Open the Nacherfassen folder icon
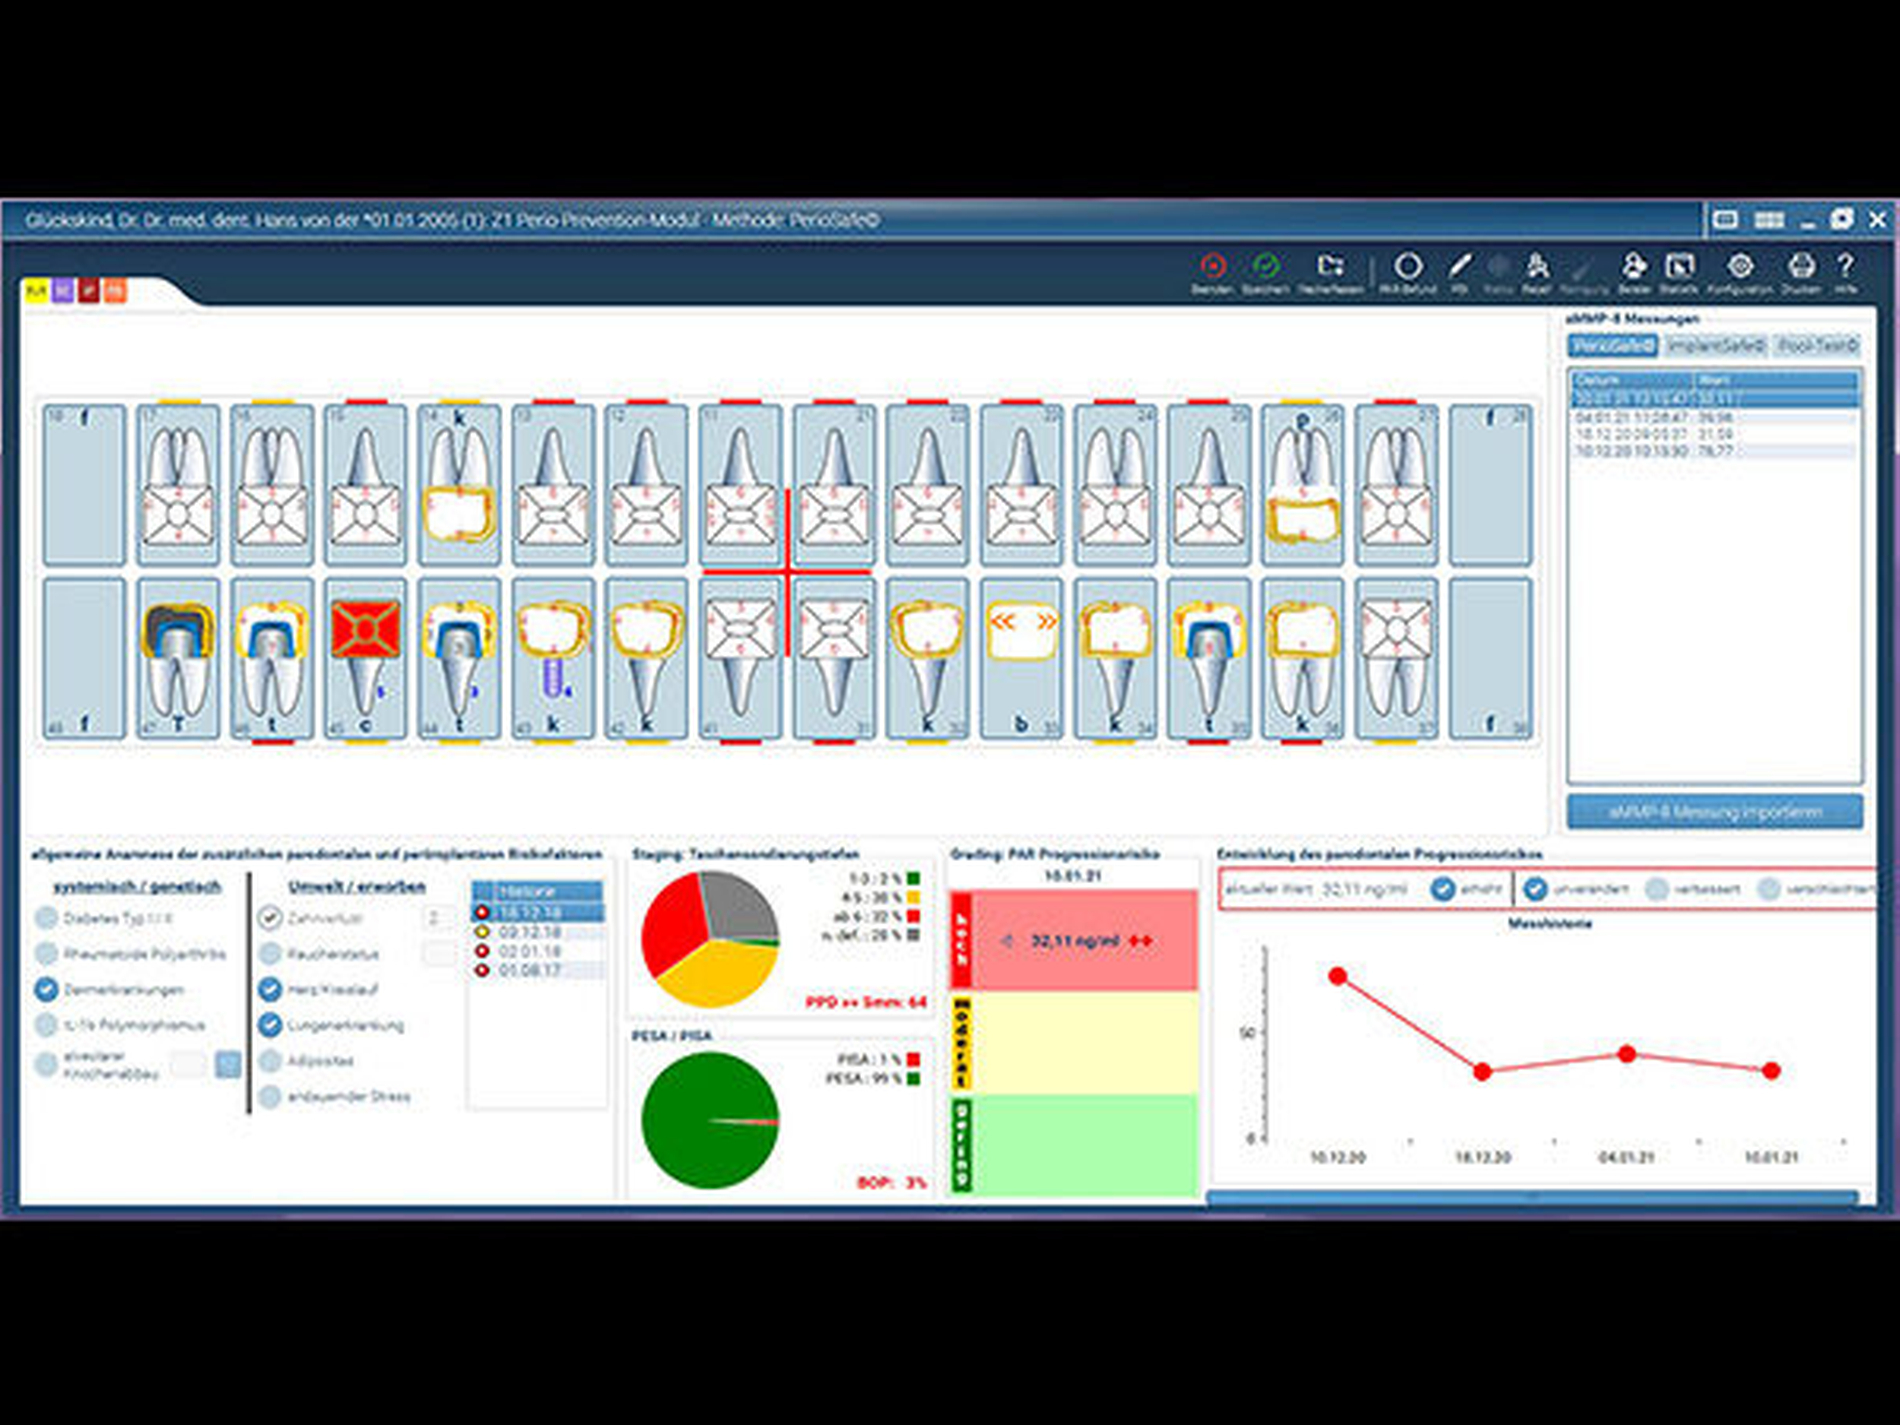1900x1425 pixels. pyautogui.click(x=1330, y=266)
